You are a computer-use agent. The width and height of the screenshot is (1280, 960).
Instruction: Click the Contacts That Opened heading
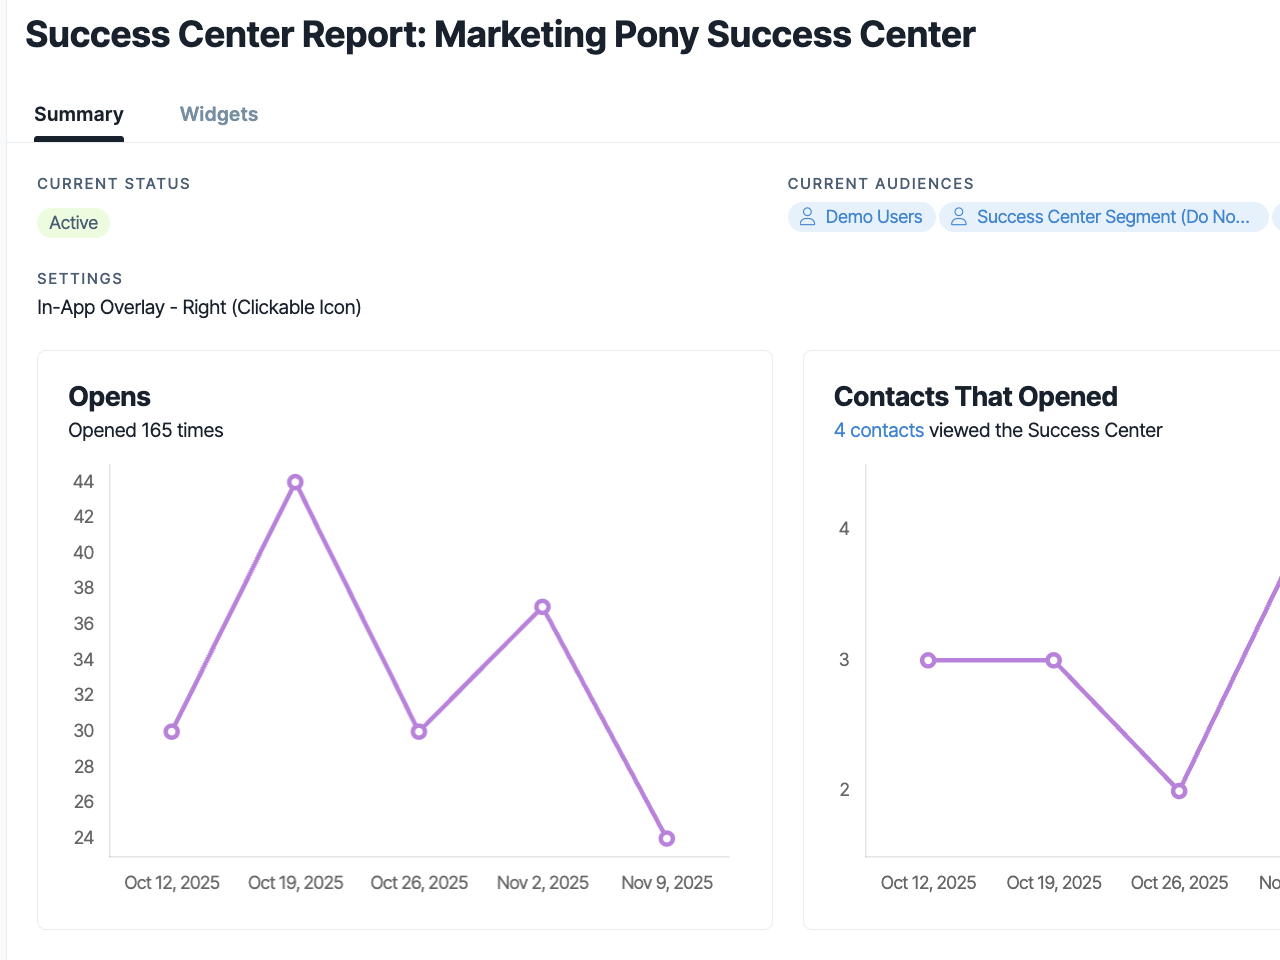(x=976, y=397)
